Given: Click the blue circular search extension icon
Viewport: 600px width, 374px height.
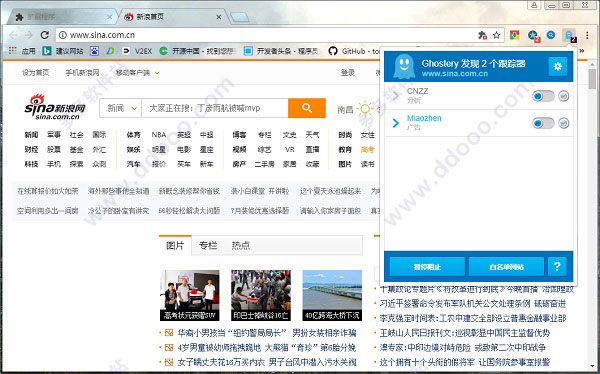Looking at the screenshot, I should click(551, 35).
